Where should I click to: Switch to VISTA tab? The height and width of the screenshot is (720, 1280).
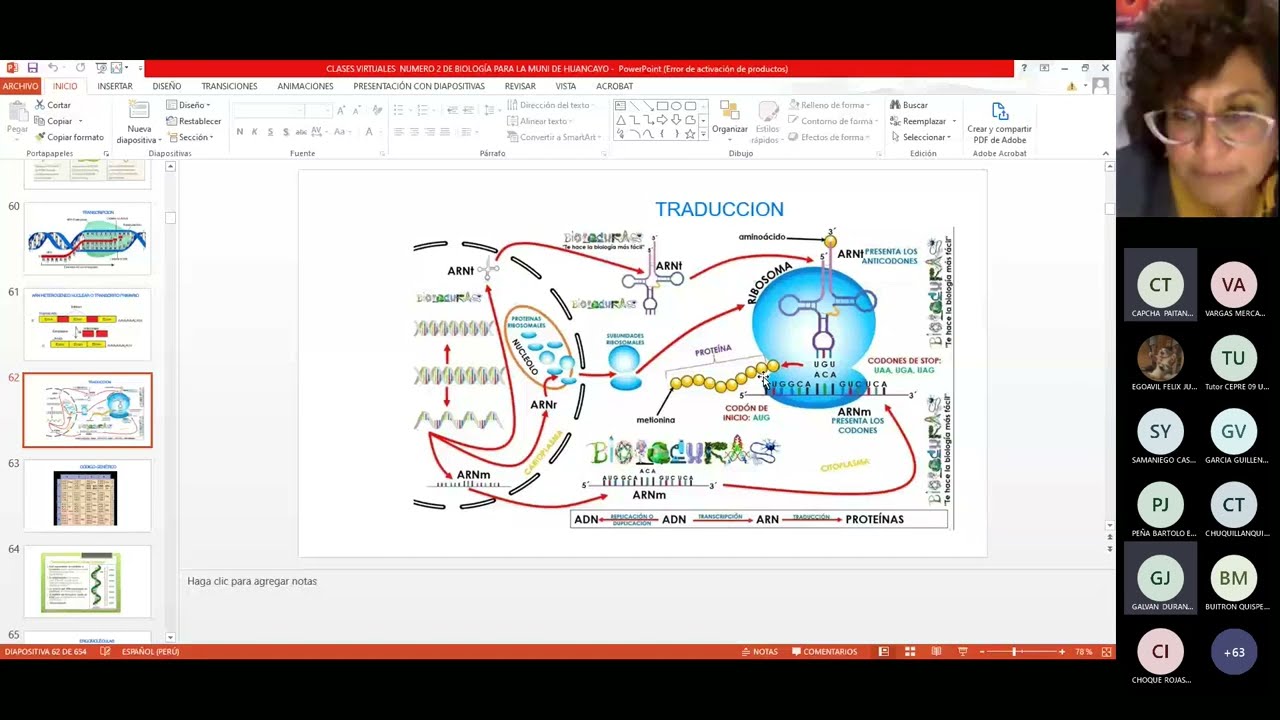(566, 86)
